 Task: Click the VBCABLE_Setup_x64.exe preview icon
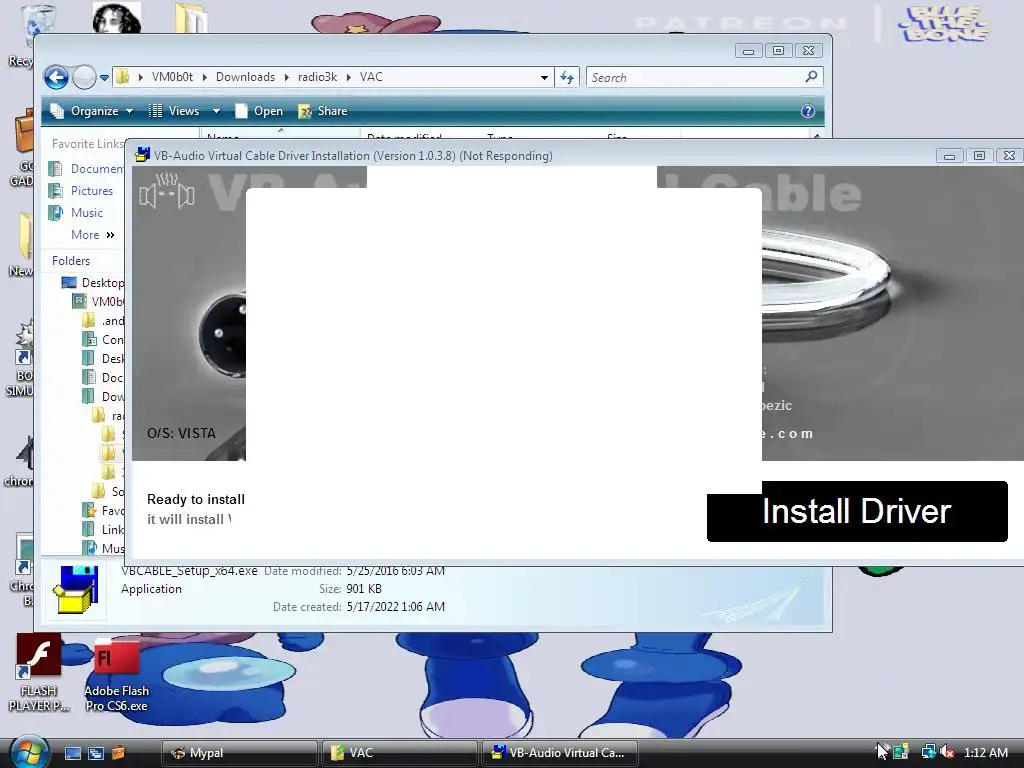pos(76,590)
